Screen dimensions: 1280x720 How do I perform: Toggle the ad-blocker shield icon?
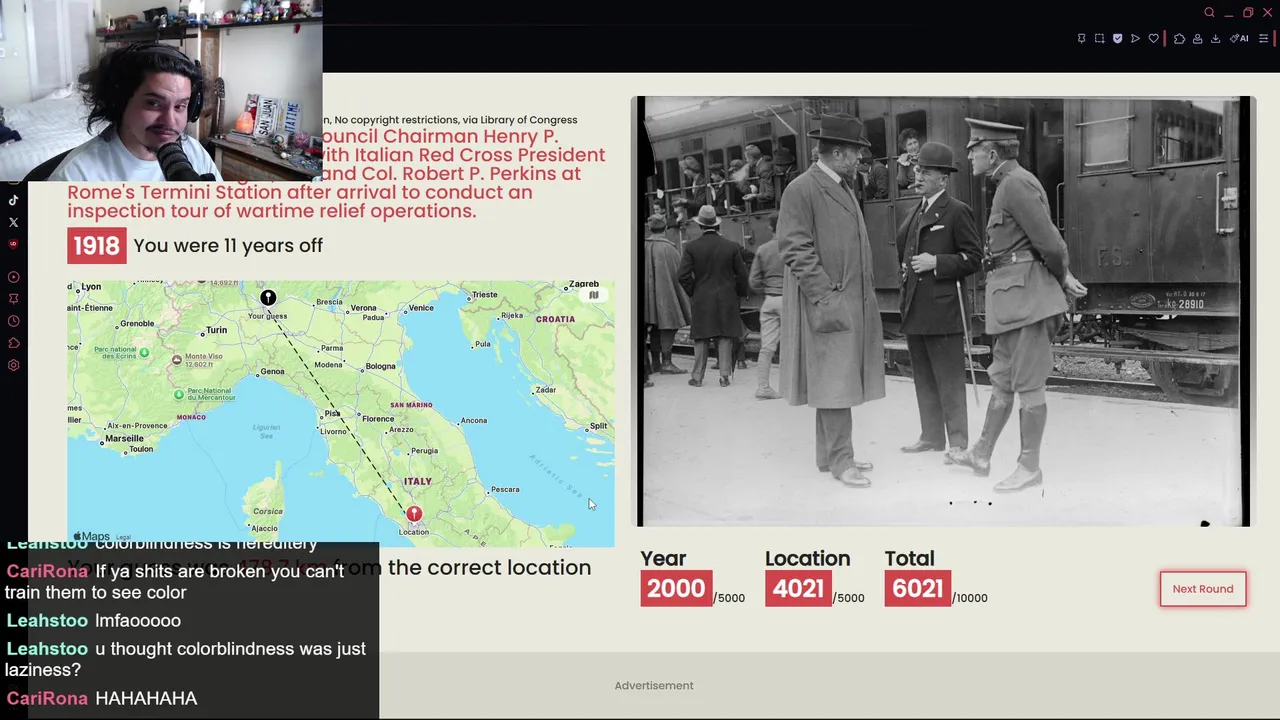point(1117,39)
